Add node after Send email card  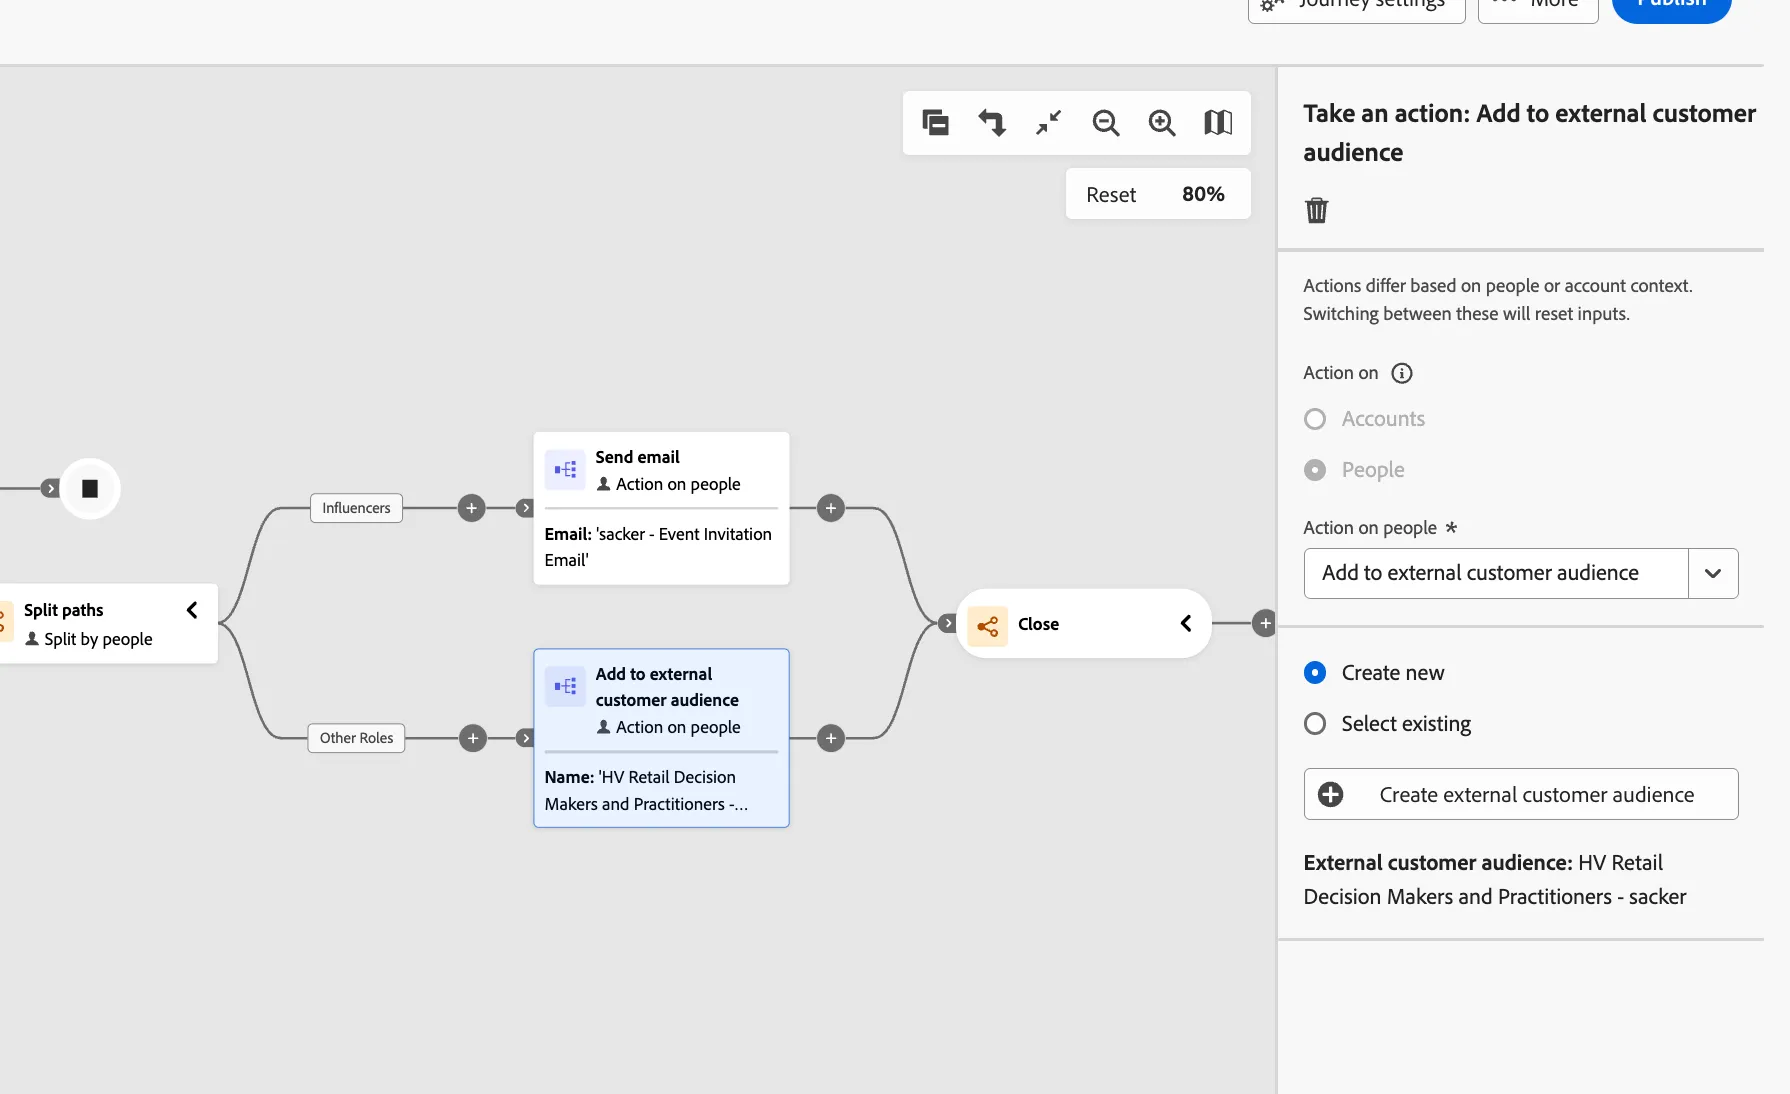[830, 508]
